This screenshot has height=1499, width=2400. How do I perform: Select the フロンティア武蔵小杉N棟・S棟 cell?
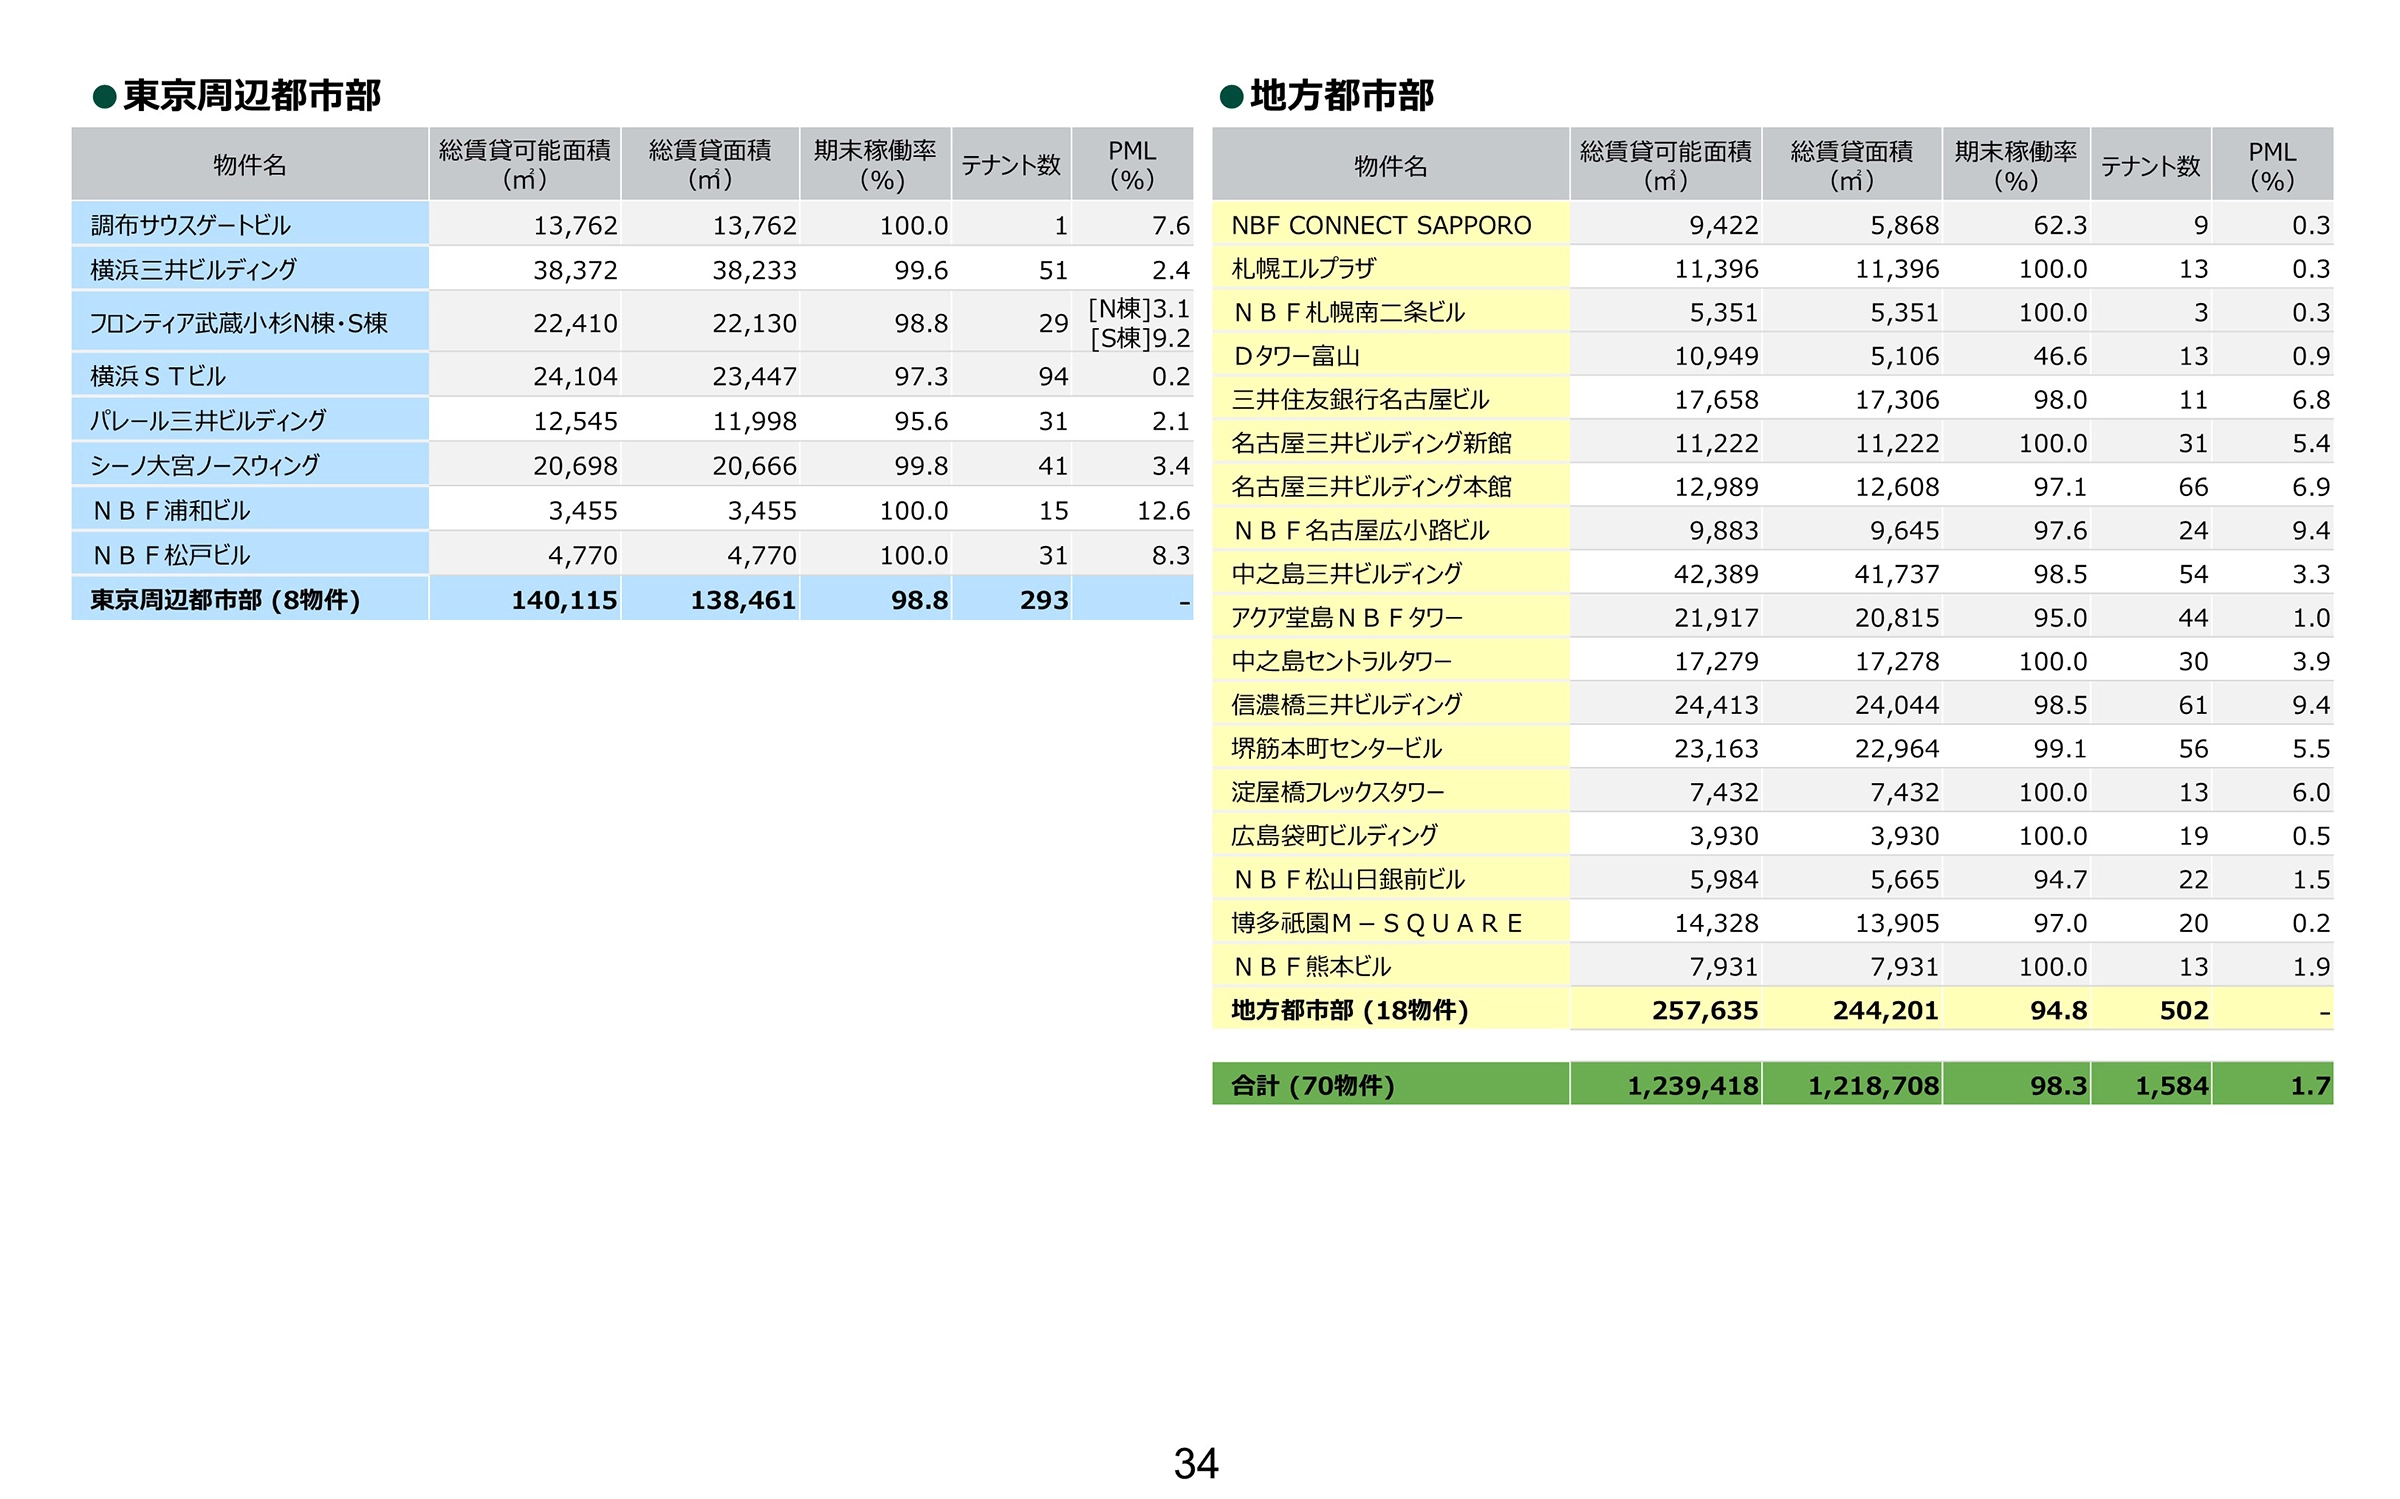tap(238, 323)
